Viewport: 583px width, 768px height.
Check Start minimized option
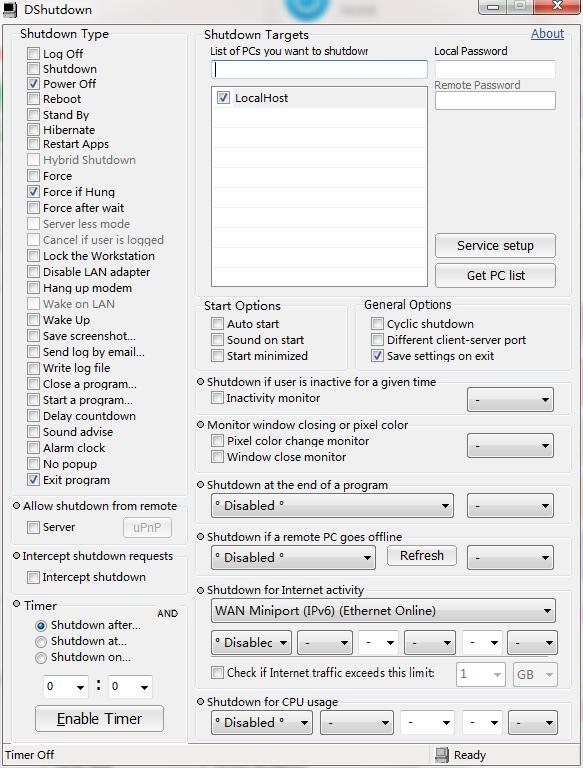click(218, 356)
